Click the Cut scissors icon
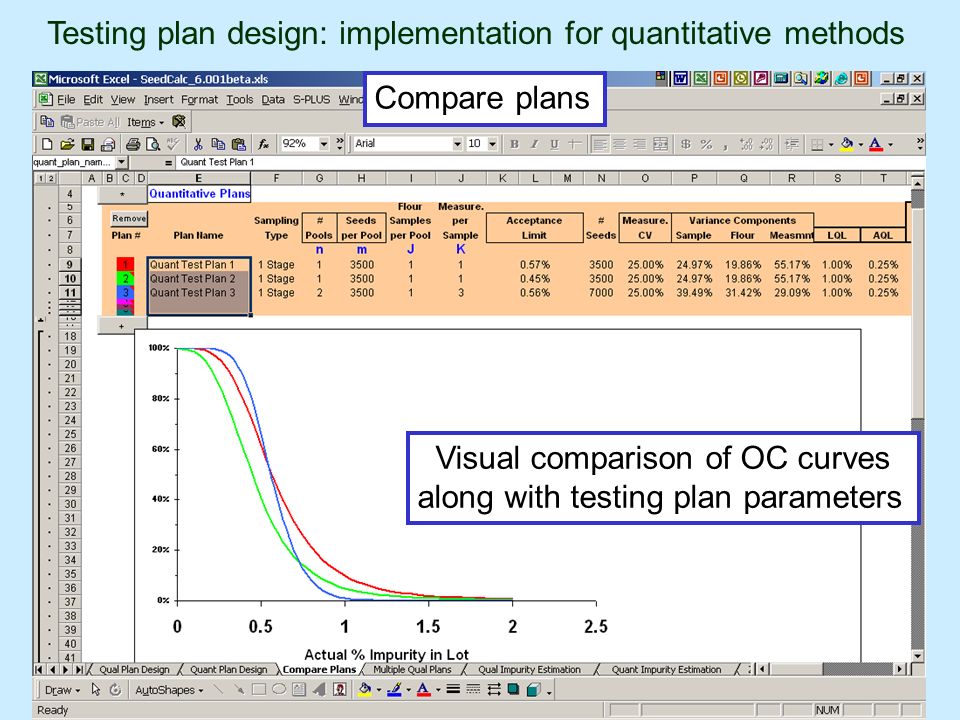 [x=198, y=144]
